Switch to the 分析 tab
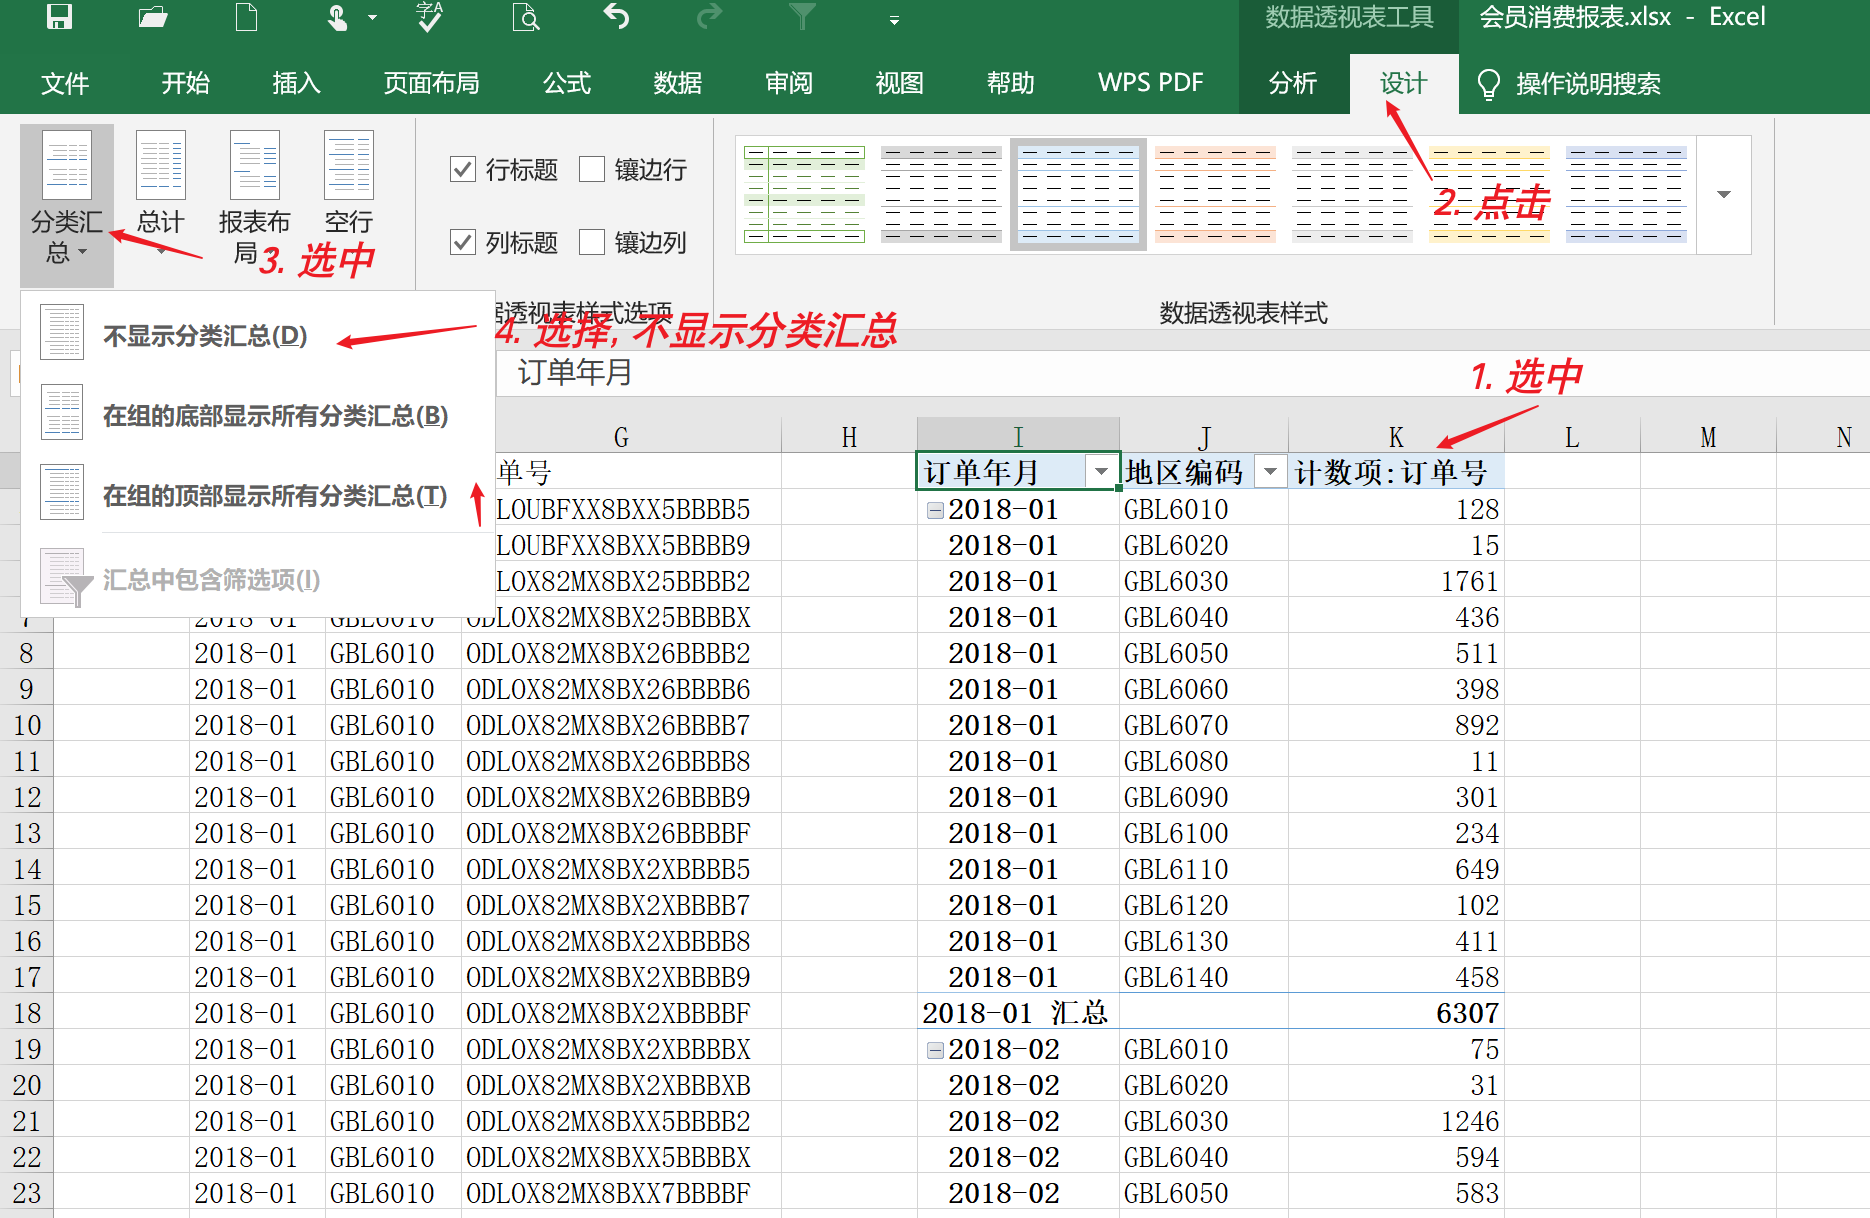 point(1293,84)
